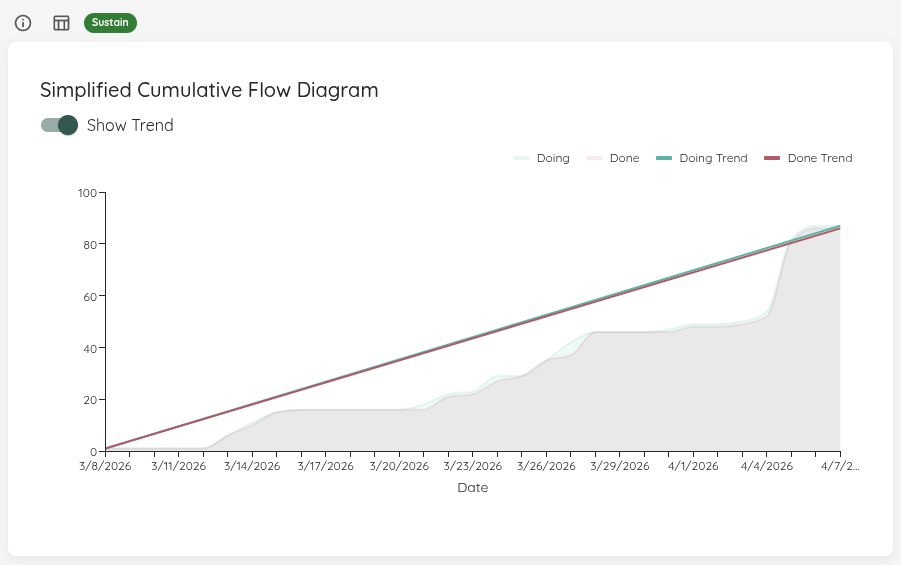This screenshot has height=565, width=901.
Task: Click the green Sustain badge
Action: 110,22
